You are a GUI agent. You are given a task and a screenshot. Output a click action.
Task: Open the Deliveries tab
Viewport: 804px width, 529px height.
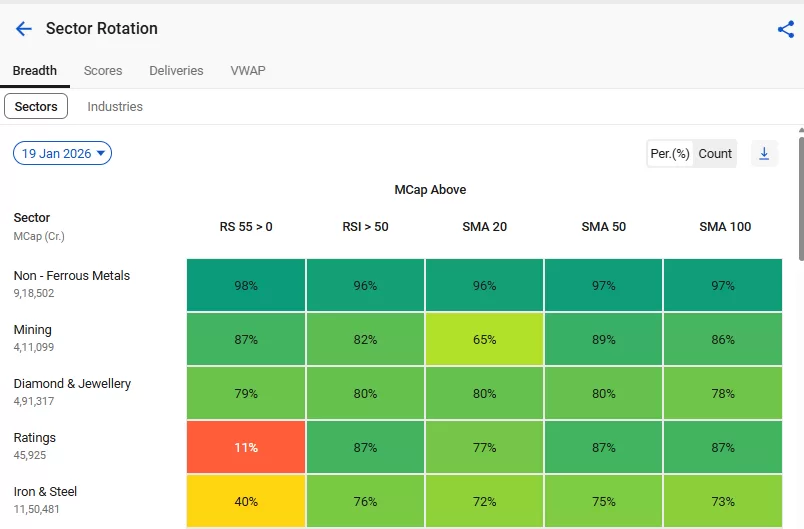pos(176,71)
